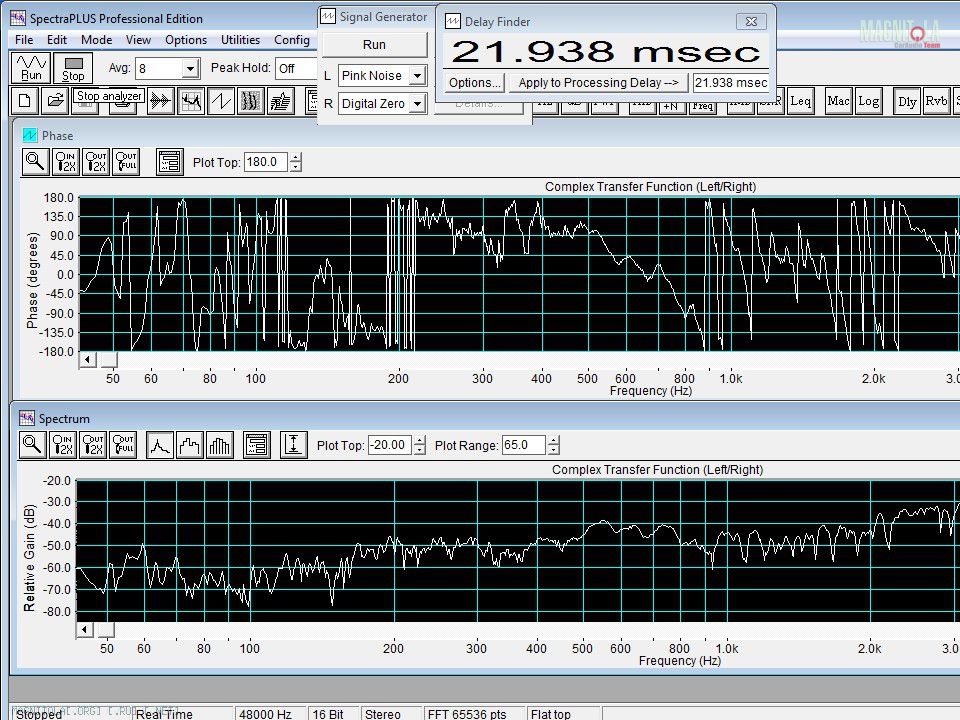Click the processing delay 21.938 msec field
This screenshot has height=720, width=960.
[x=731, y=83]
